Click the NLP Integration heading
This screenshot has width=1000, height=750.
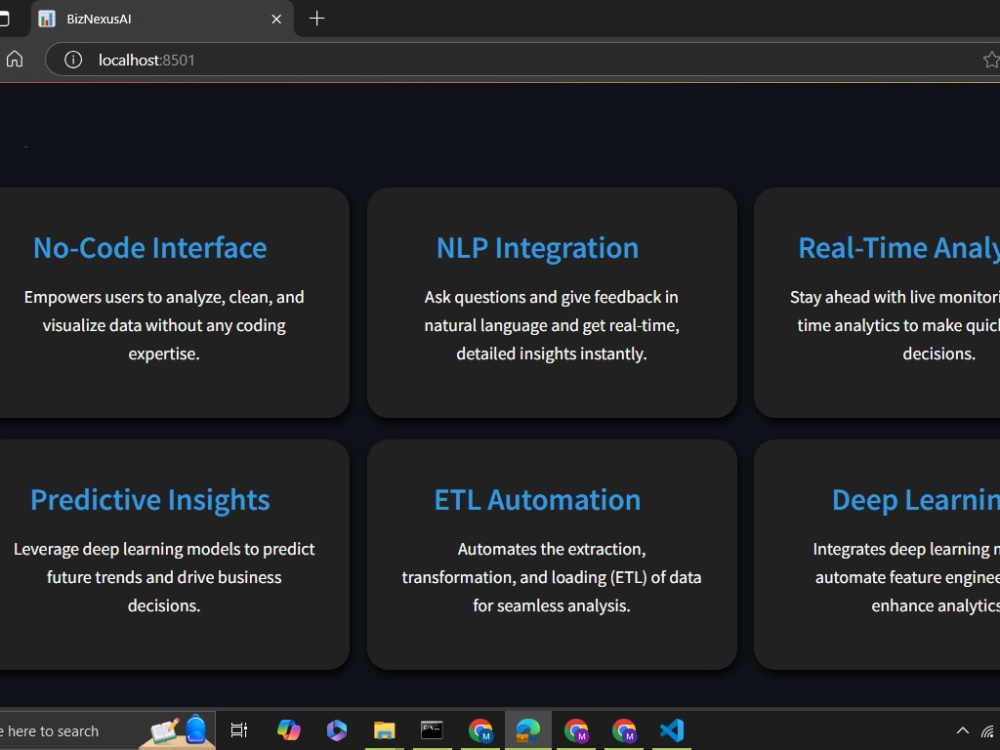(537, 248)
